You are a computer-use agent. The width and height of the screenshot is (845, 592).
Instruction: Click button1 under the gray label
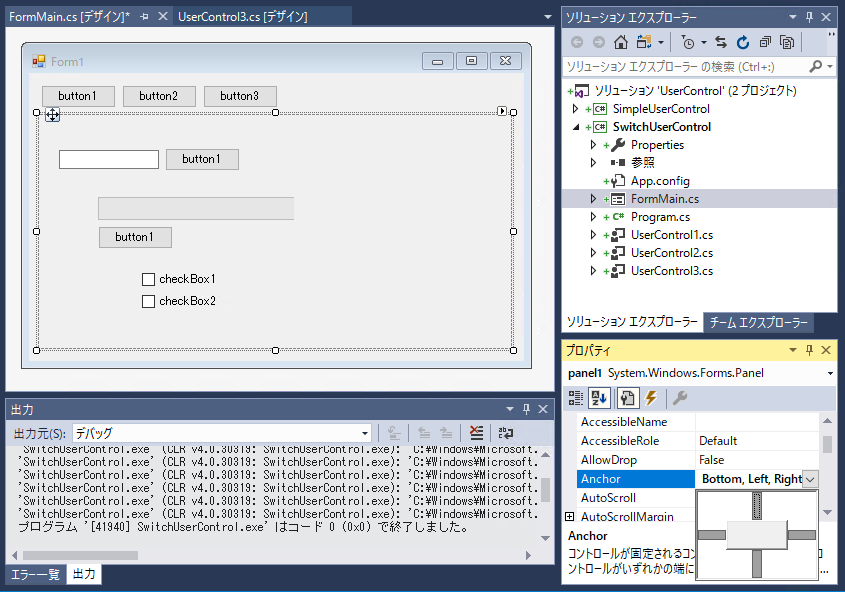[x=135, y=238]
